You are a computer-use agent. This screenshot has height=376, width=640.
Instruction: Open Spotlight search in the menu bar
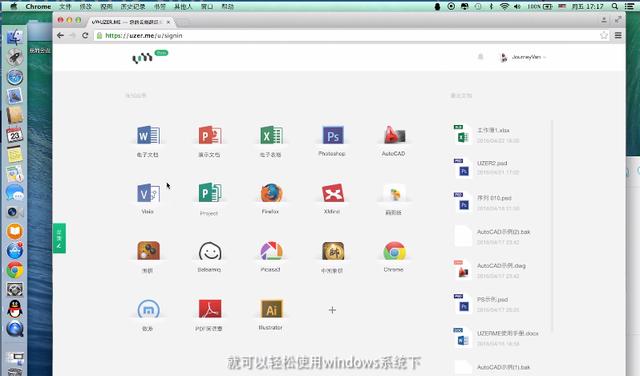pyautogui.click(x=615, y=7)
